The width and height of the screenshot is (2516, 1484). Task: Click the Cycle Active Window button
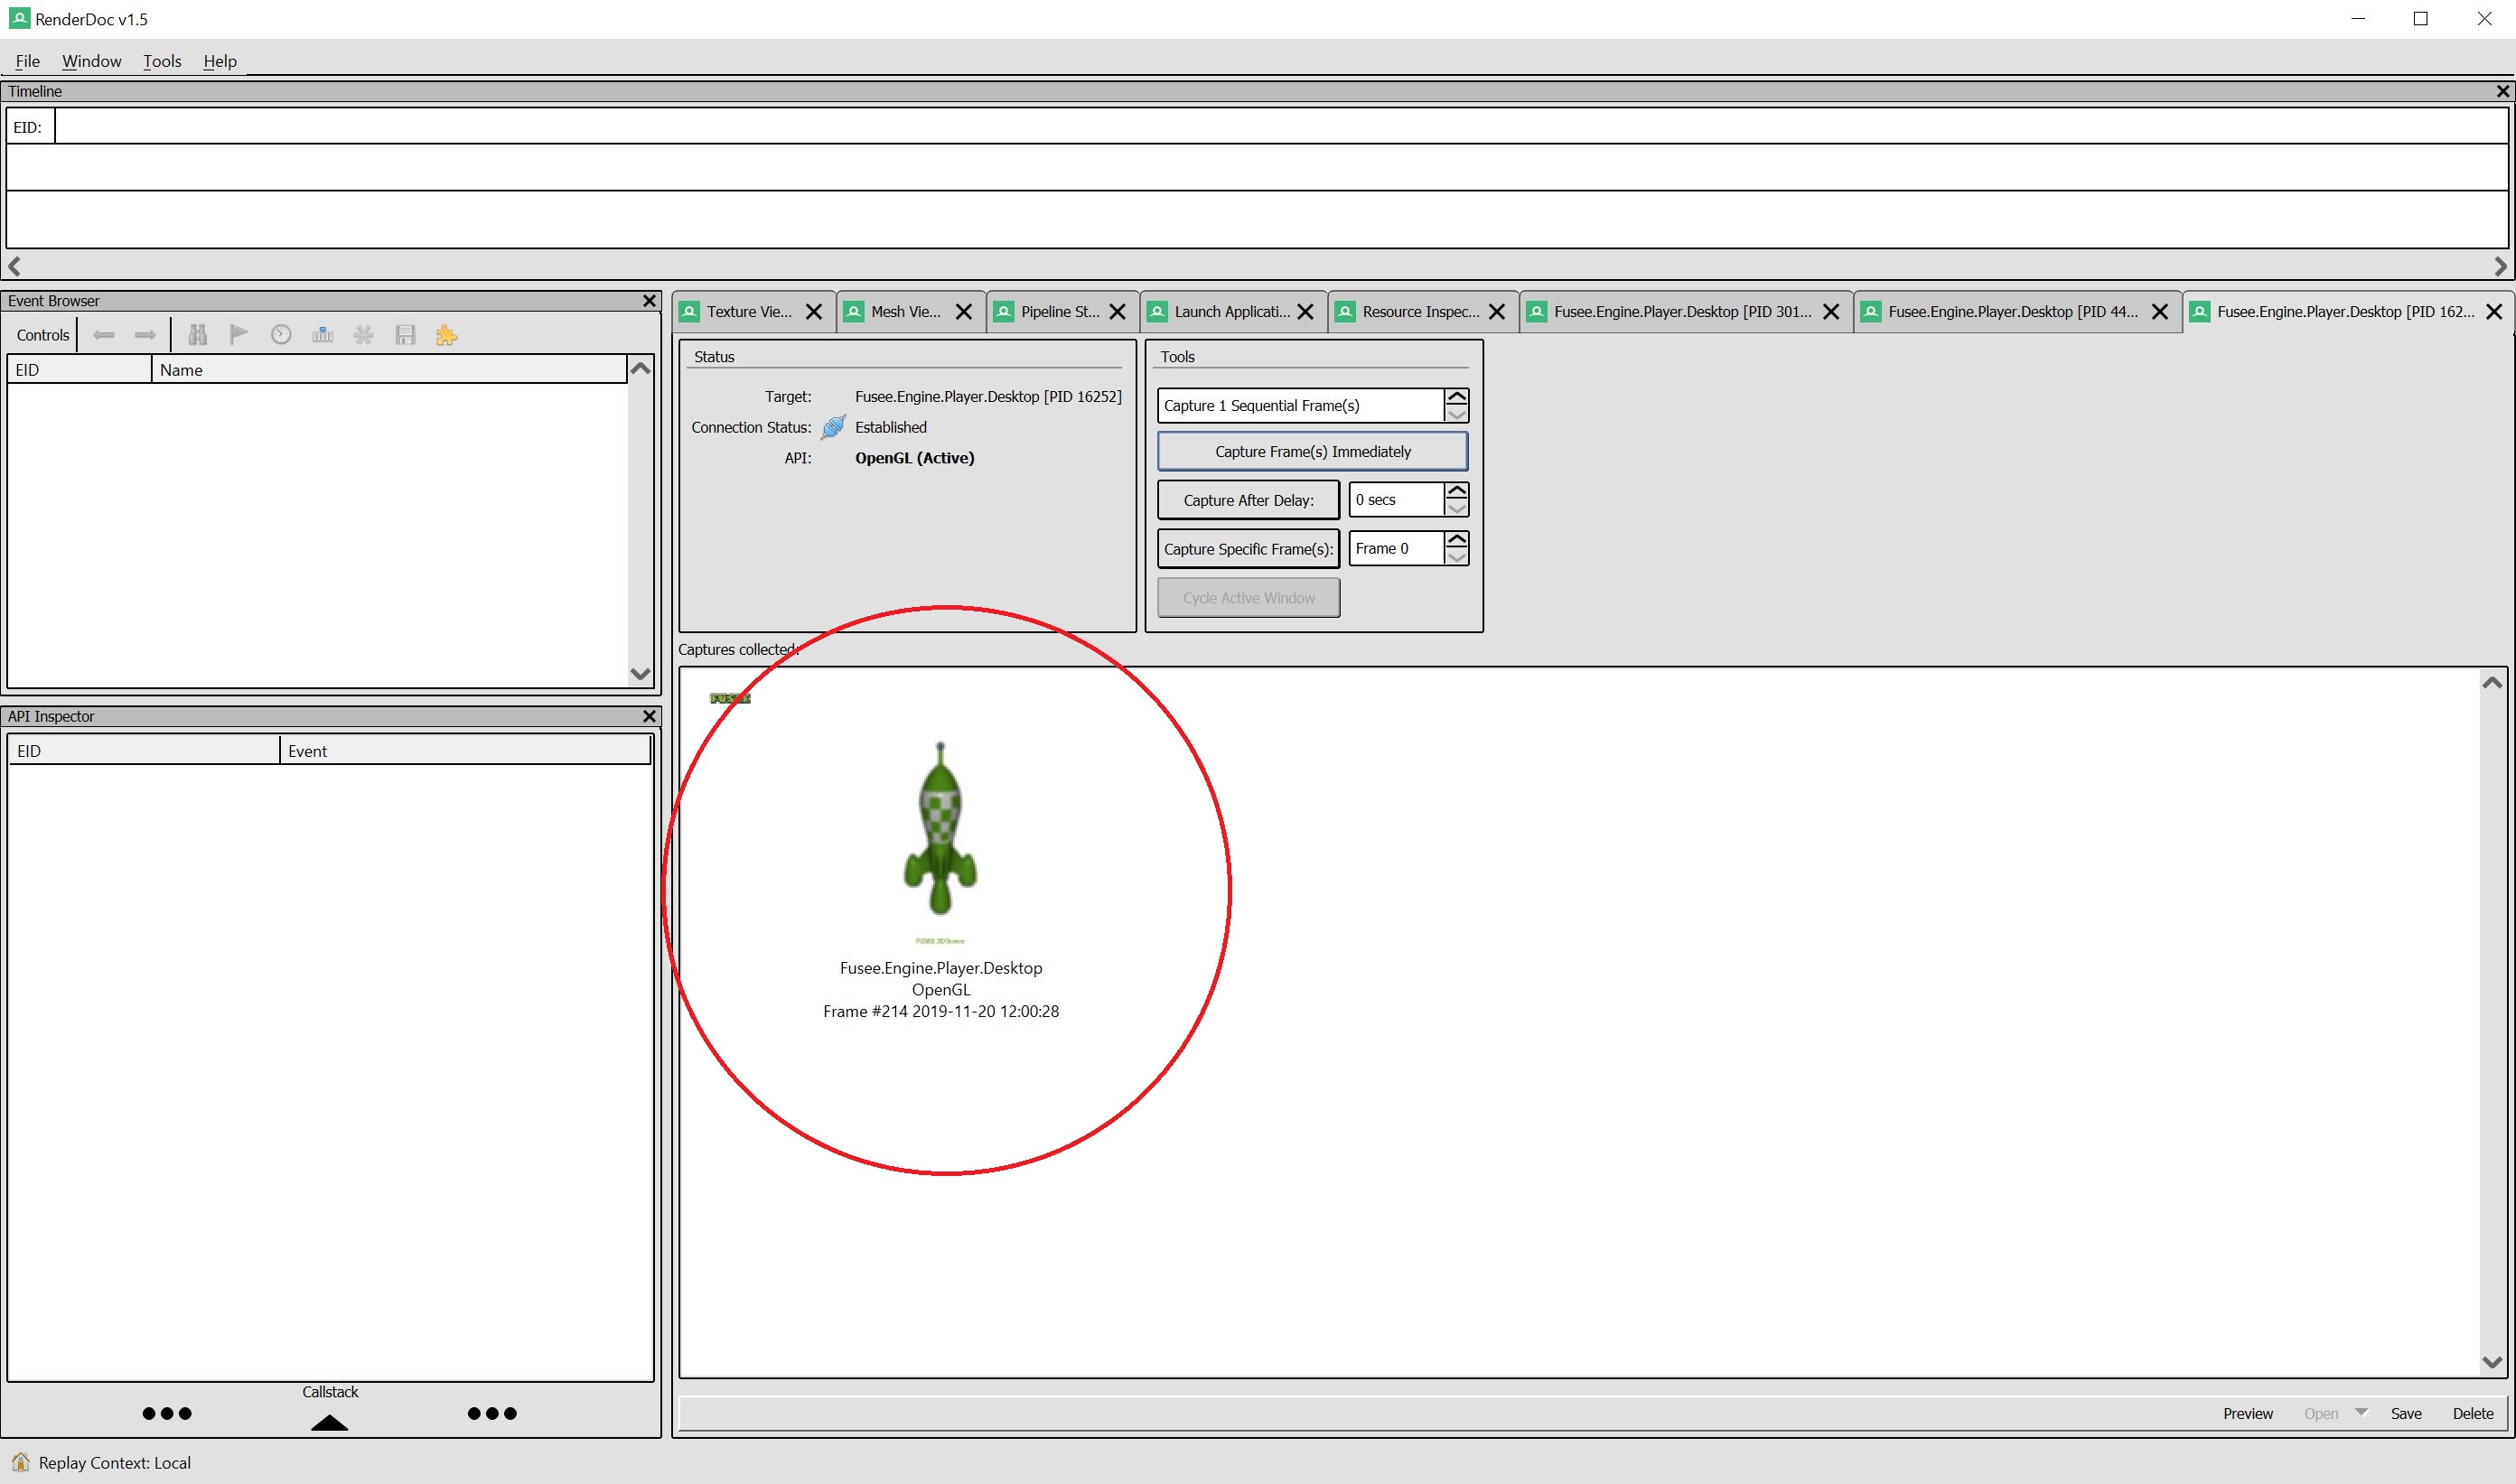(1249, 597)
